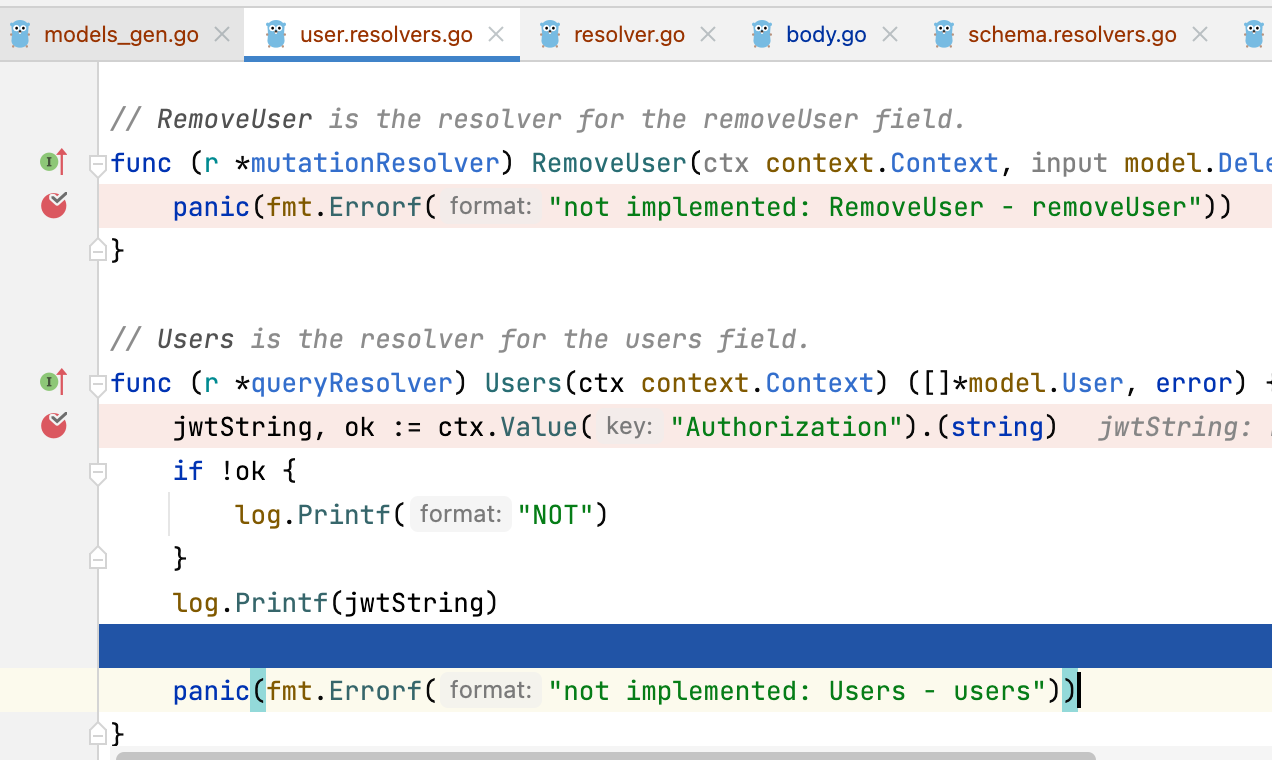Collapse the if !ok block with its fold marker
The image size is (1272, 760).
(97, 470)
